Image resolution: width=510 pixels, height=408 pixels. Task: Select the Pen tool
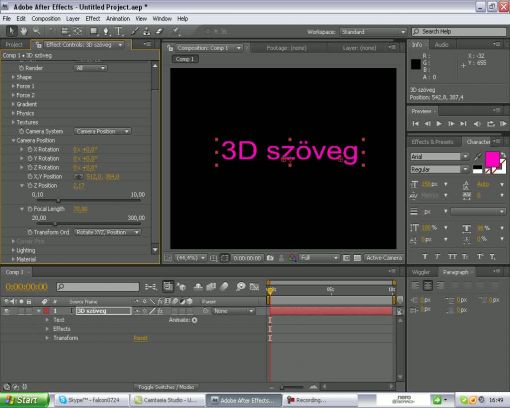tap(106, 31)
